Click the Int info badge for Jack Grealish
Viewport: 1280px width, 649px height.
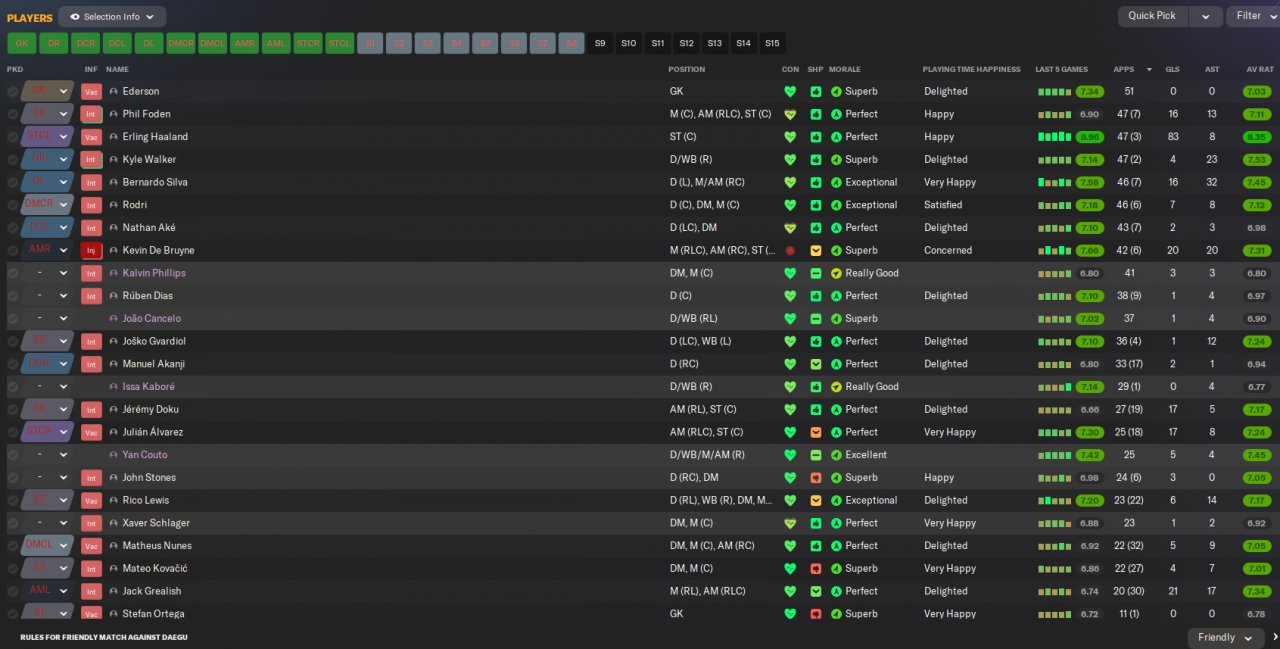[91, 591]
